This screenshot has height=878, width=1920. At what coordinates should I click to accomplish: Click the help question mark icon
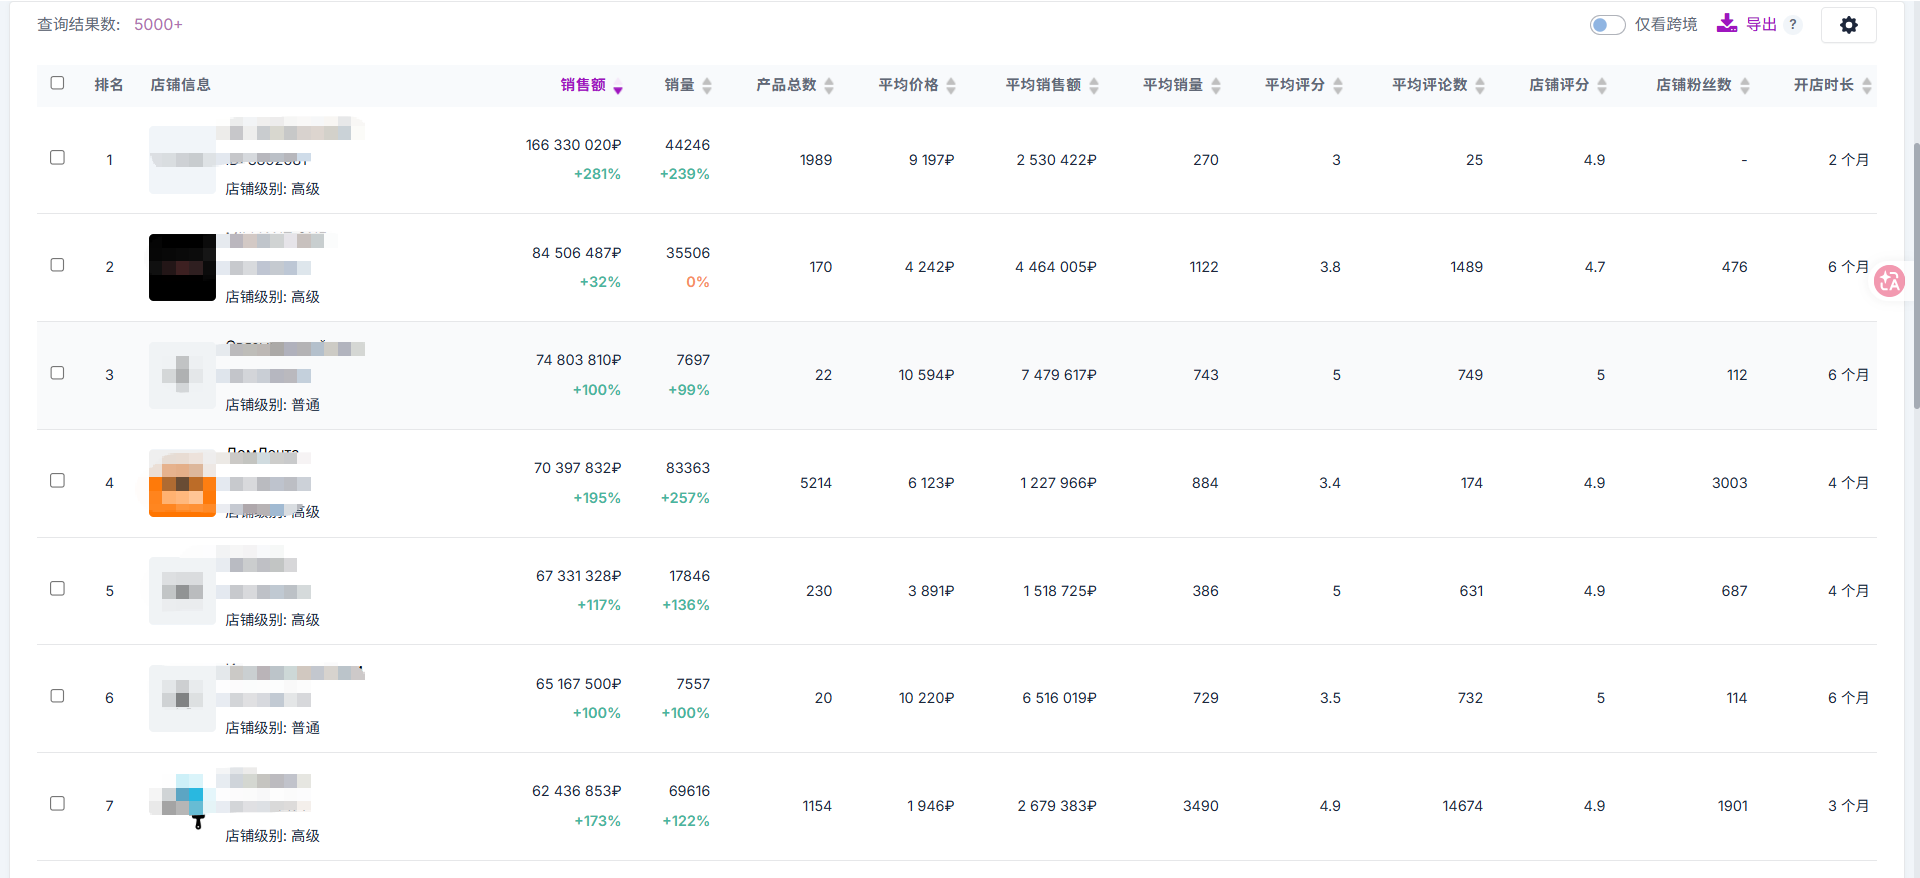pyautogui.click(x=1793, y=25)
